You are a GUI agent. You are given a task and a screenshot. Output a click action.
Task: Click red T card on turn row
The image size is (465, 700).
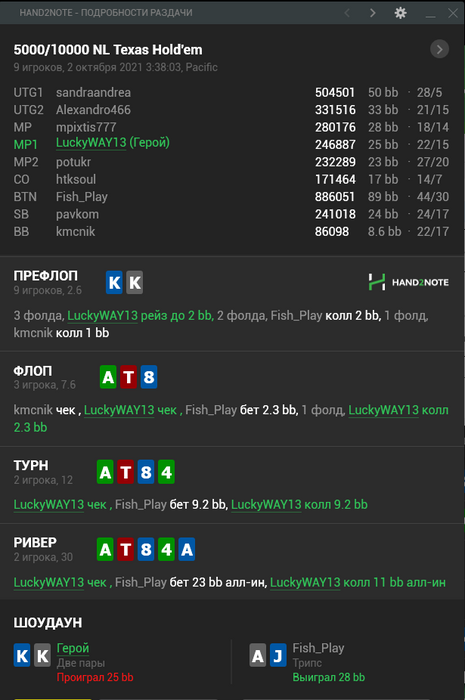coord(126,472)
